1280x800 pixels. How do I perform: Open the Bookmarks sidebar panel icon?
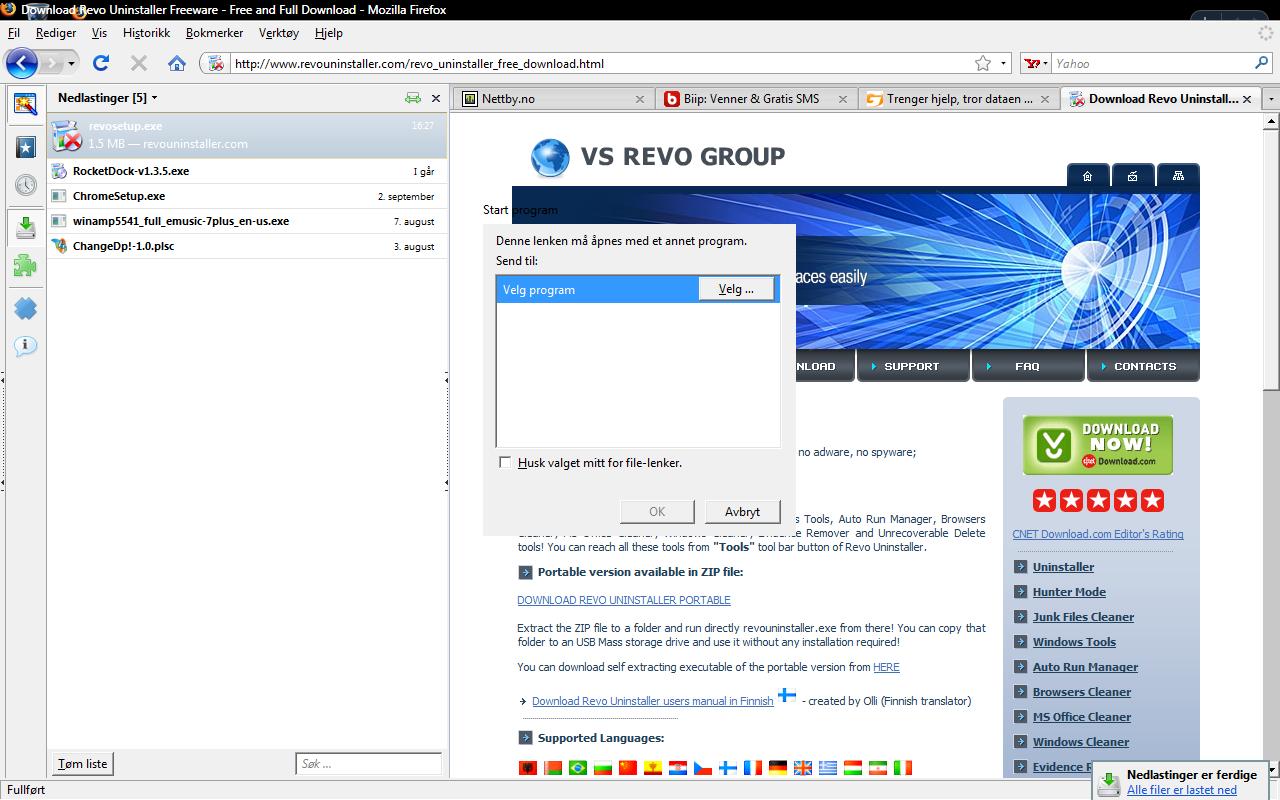[25, 146]
